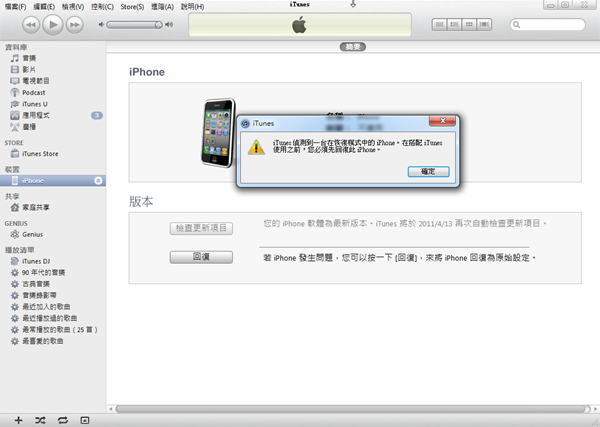Switch to album list view mode

click(x=454, y=24)
